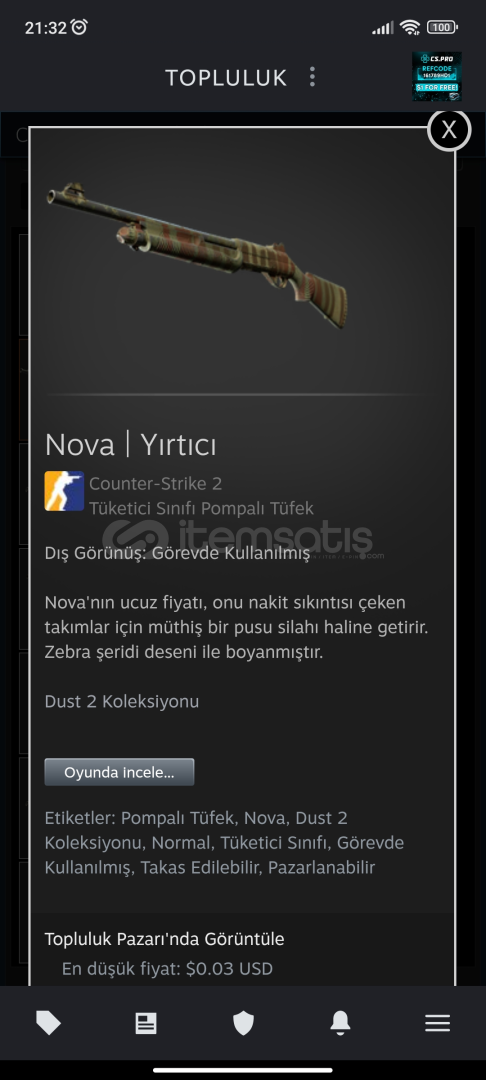
Task: Tap the Wi-Fi status icon
Action: (x=410, y=28)
